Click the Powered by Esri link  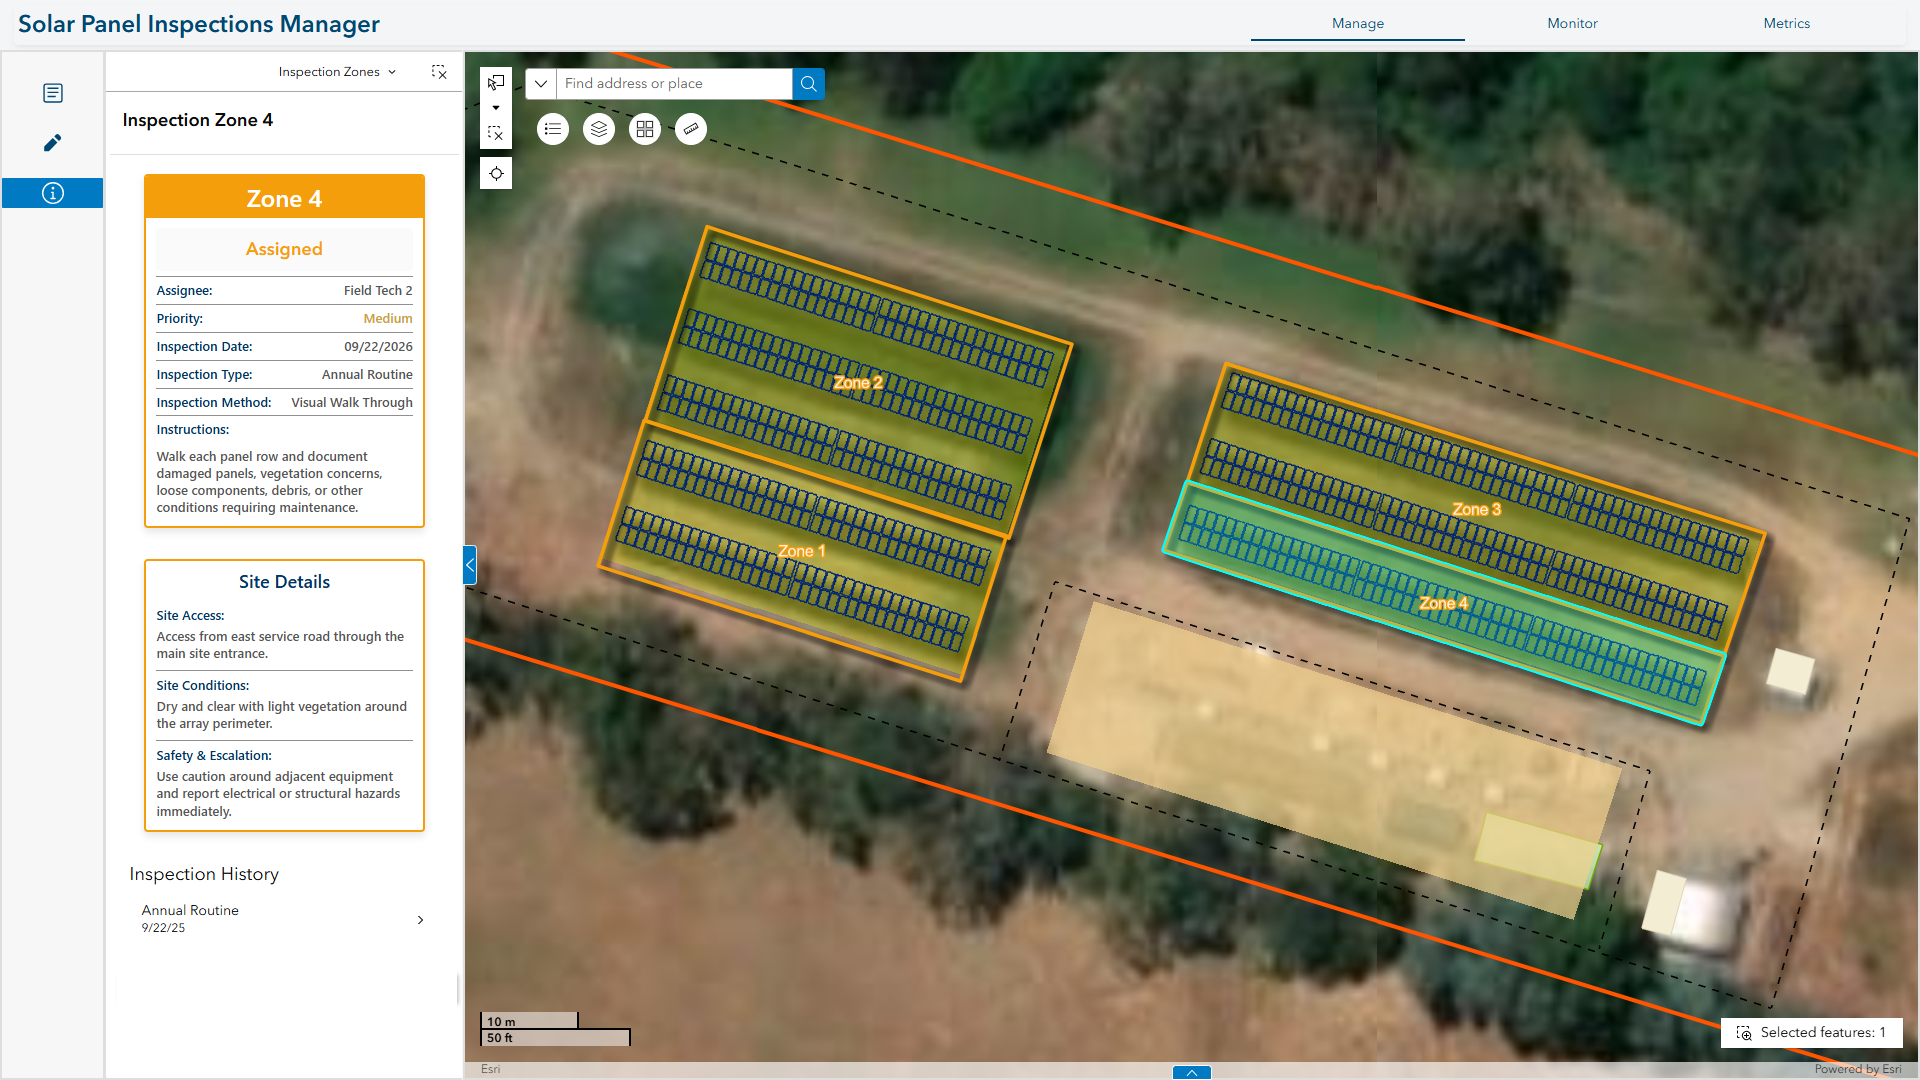click(x=1858, y=1069)
